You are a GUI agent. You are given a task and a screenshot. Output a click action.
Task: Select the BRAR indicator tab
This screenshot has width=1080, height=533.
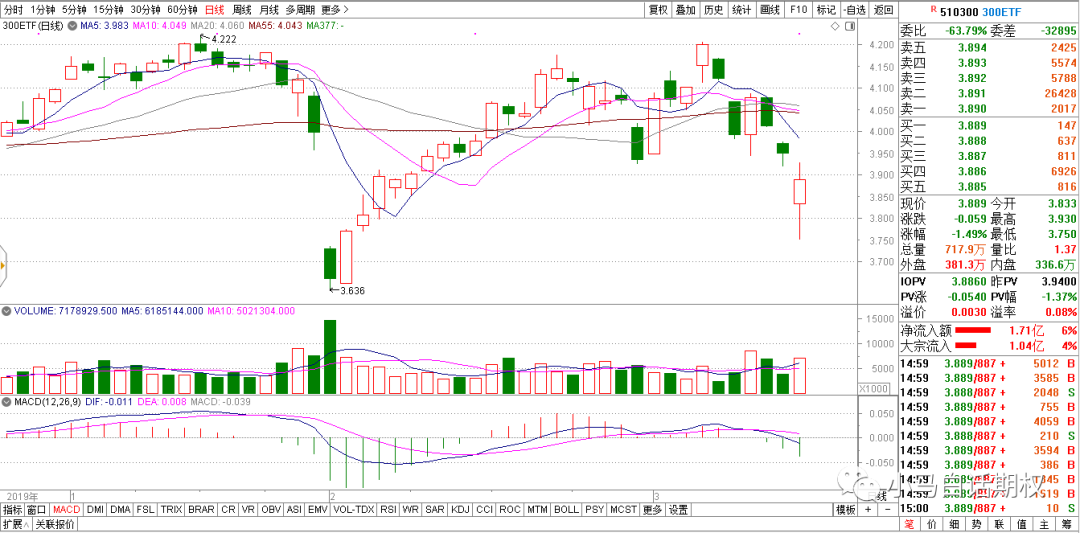point(201,510)
